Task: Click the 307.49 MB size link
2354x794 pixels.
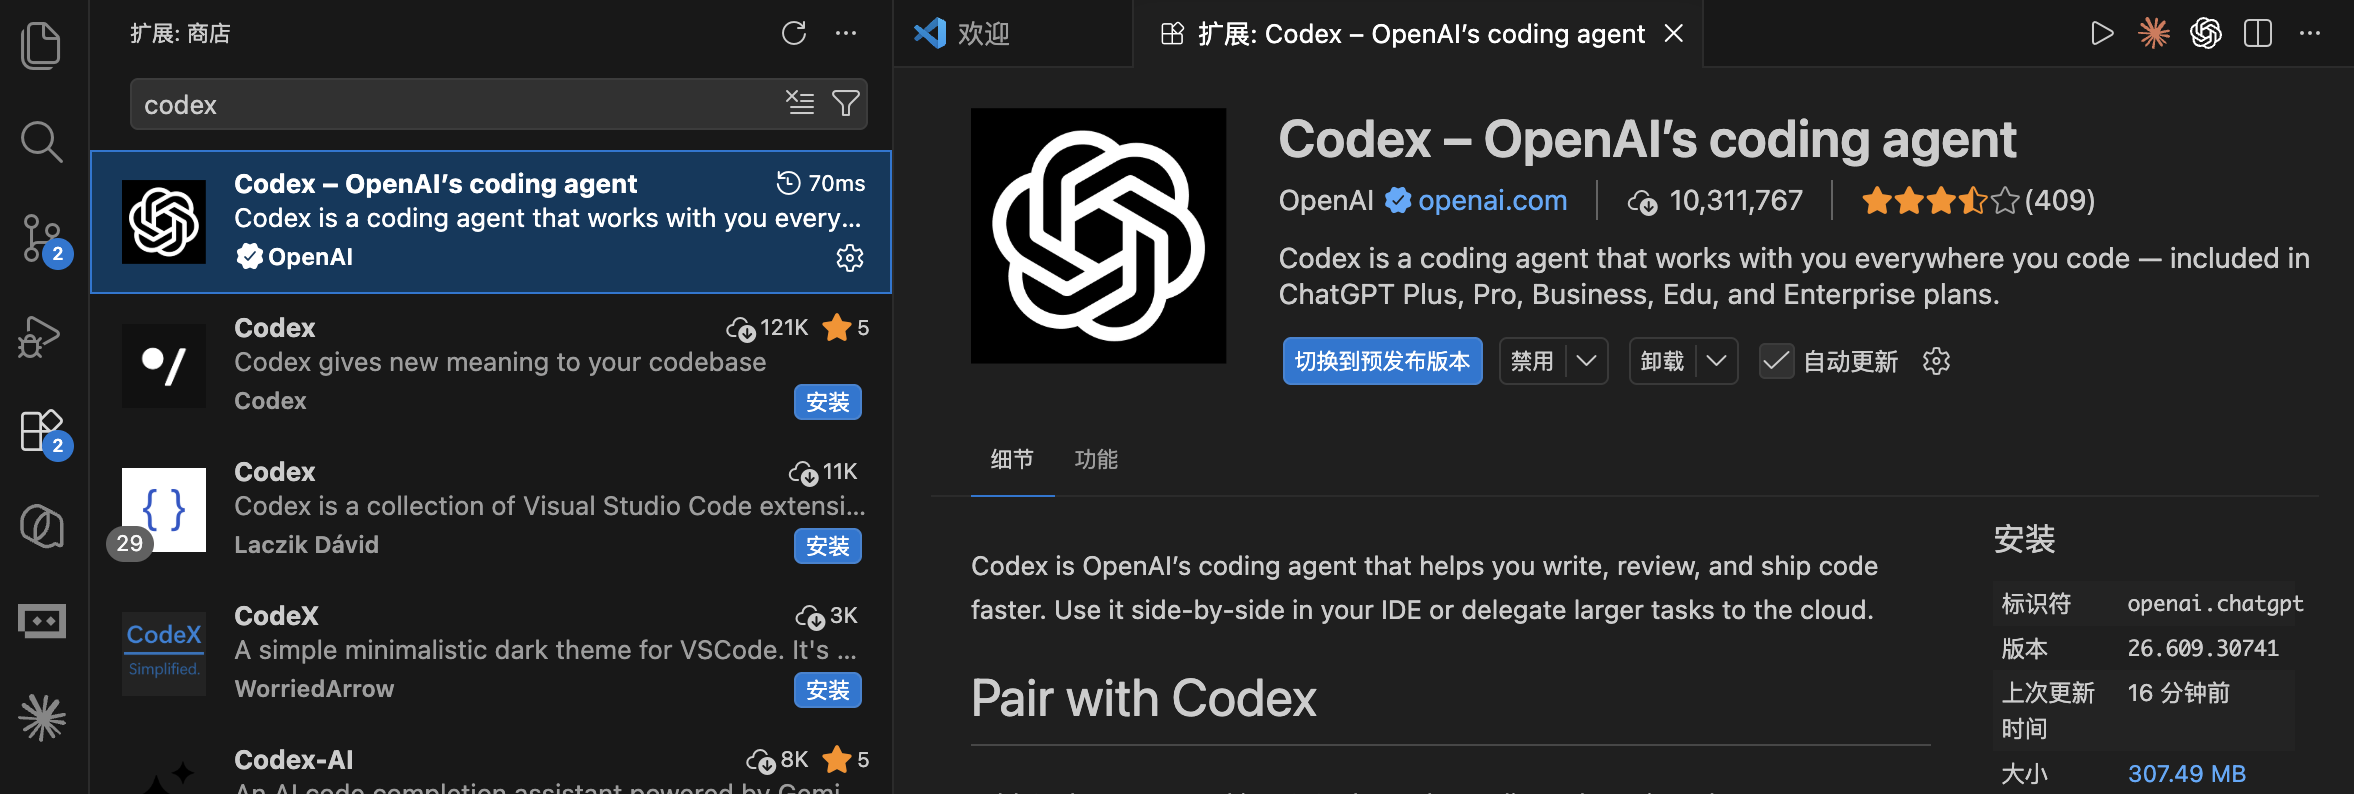Action: [x=2186, y=774]
